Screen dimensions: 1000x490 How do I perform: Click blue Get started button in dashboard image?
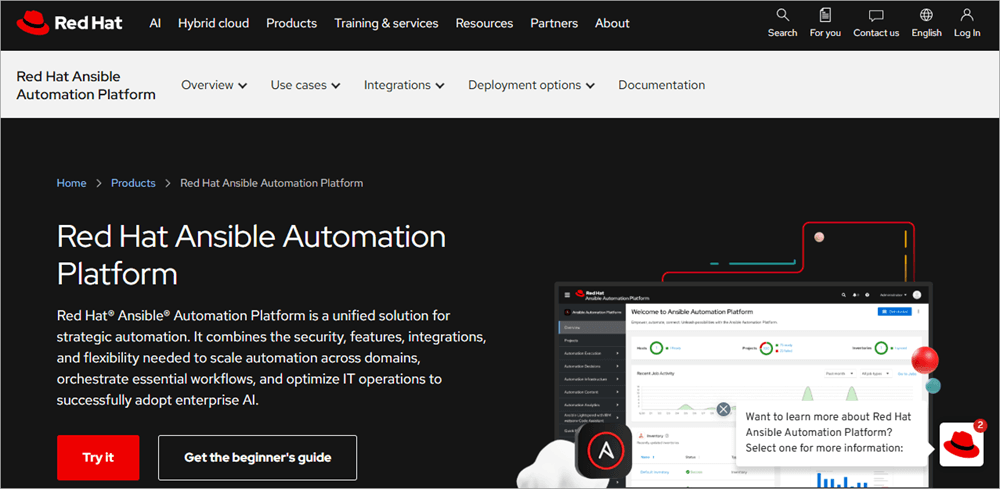[x=895, y=311]
